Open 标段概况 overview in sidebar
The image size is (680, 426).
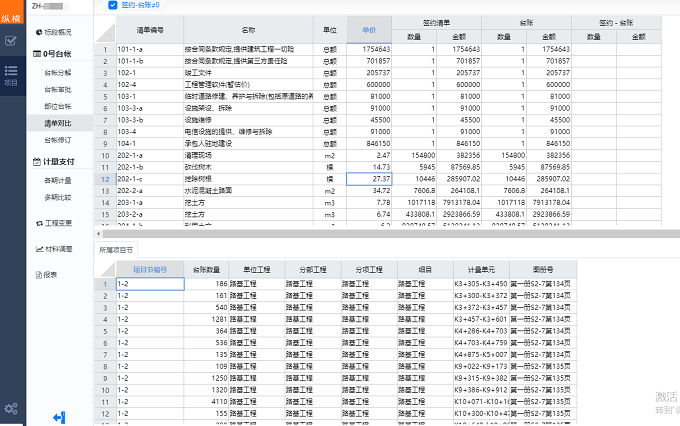[57, 33]
